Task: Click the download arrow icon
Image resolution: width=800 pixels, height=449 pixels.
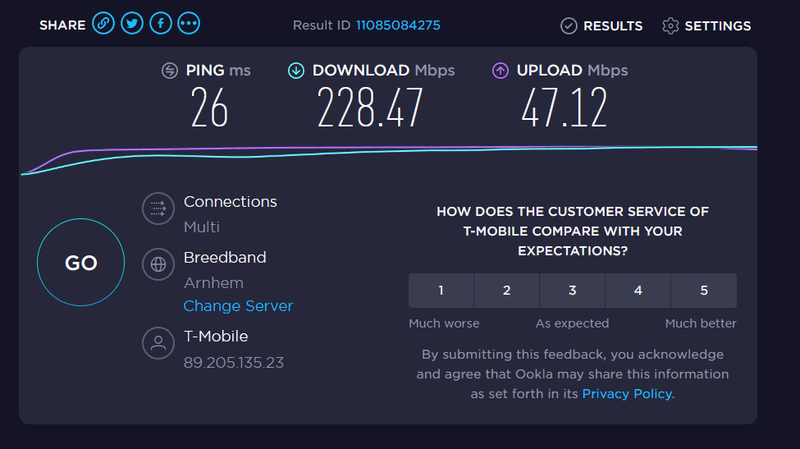Action: pos(296,70)
